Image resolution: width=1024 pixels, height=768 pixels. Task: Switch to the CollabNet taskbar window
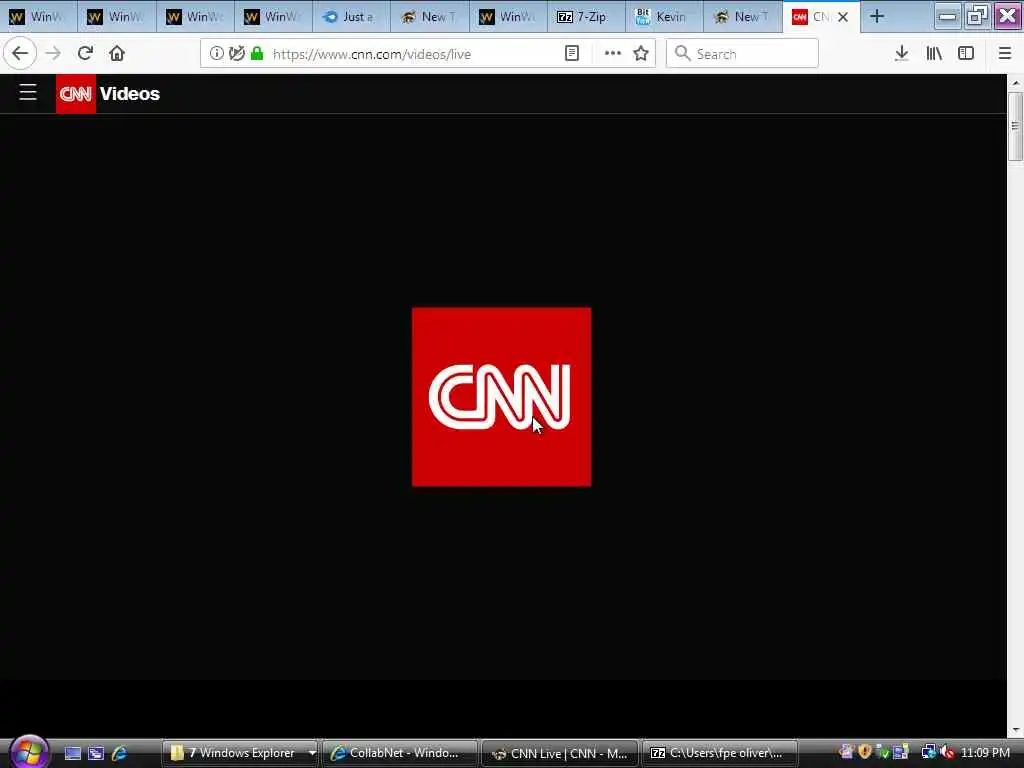coord(400,753)
